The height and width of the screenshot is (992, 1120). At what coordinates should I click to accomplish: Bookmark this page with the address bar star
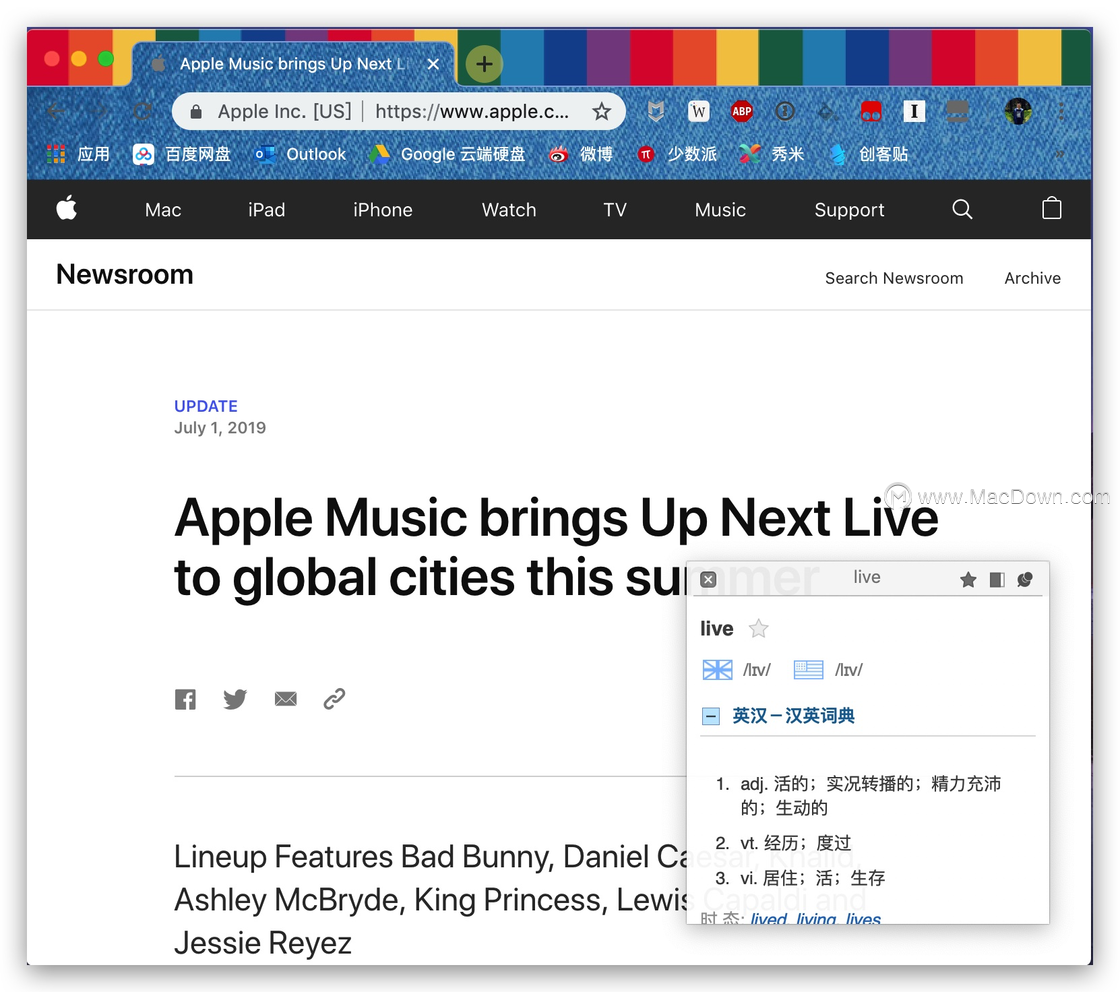[601, 111]
